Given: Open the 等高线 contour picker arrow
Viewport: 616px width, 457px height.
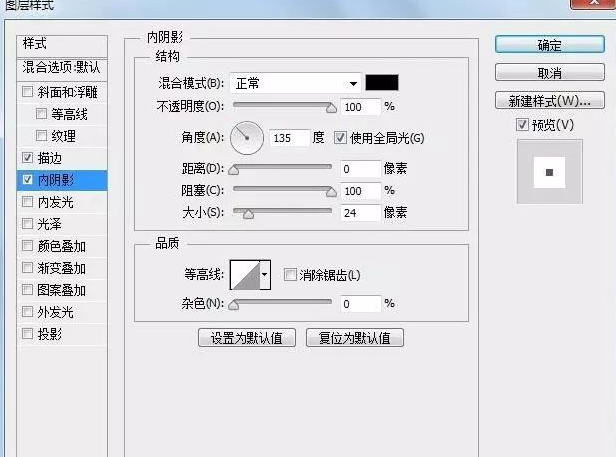Looking at the screenshot, I should (x=265, y=275).
